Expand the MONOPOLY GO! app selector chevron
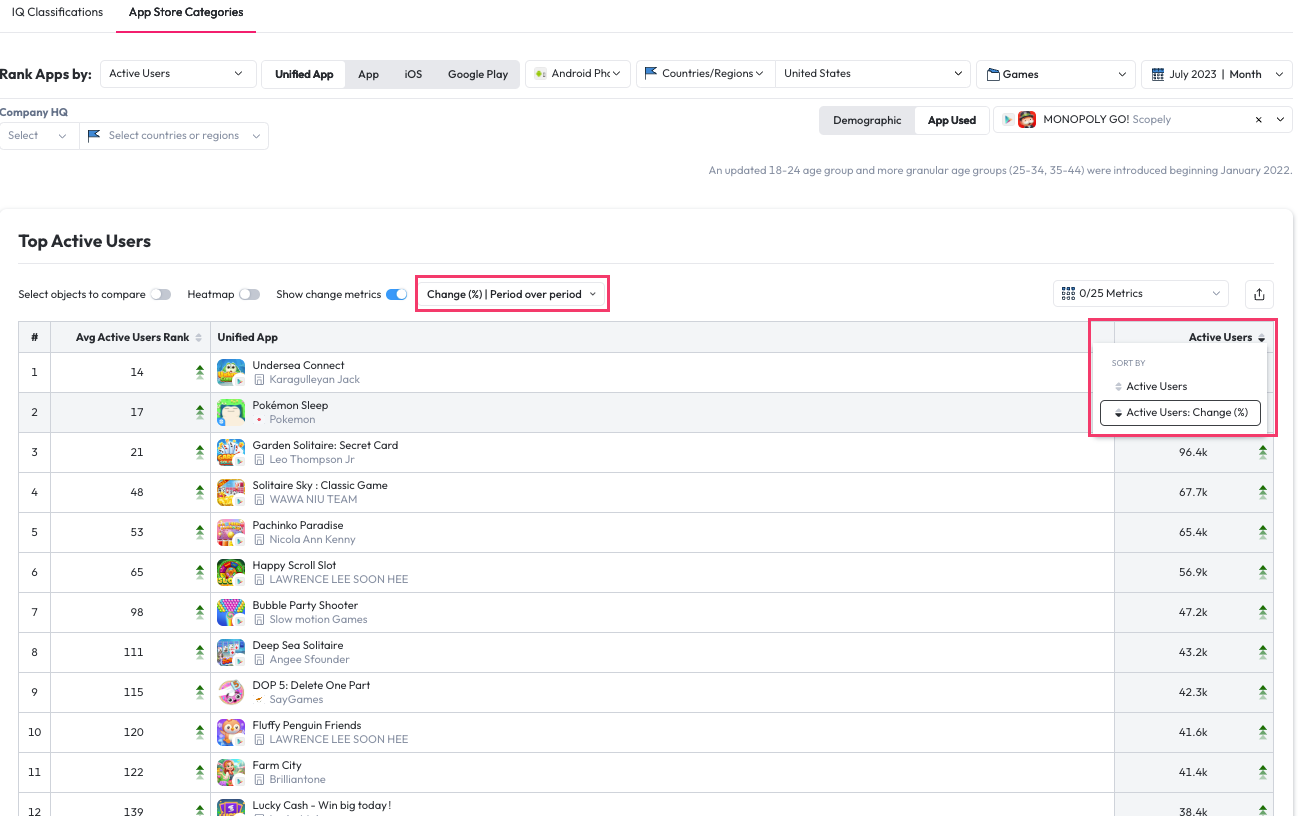1298x816 pixels. (x=1282, y=120)
